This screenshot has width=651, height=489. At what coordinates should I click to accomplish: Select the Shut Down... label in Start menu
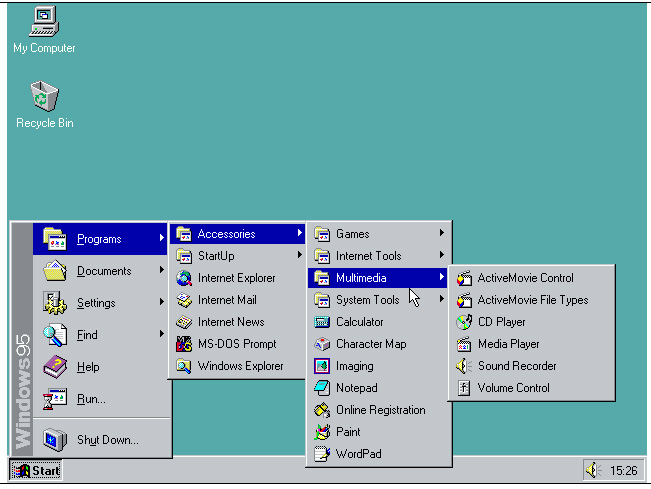(108, 440)
